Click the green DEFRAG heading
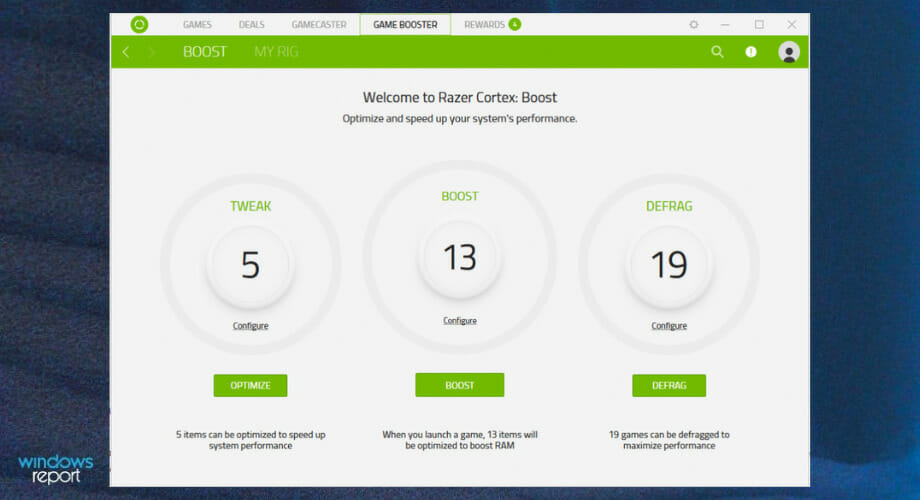 [x=669, y=206]
